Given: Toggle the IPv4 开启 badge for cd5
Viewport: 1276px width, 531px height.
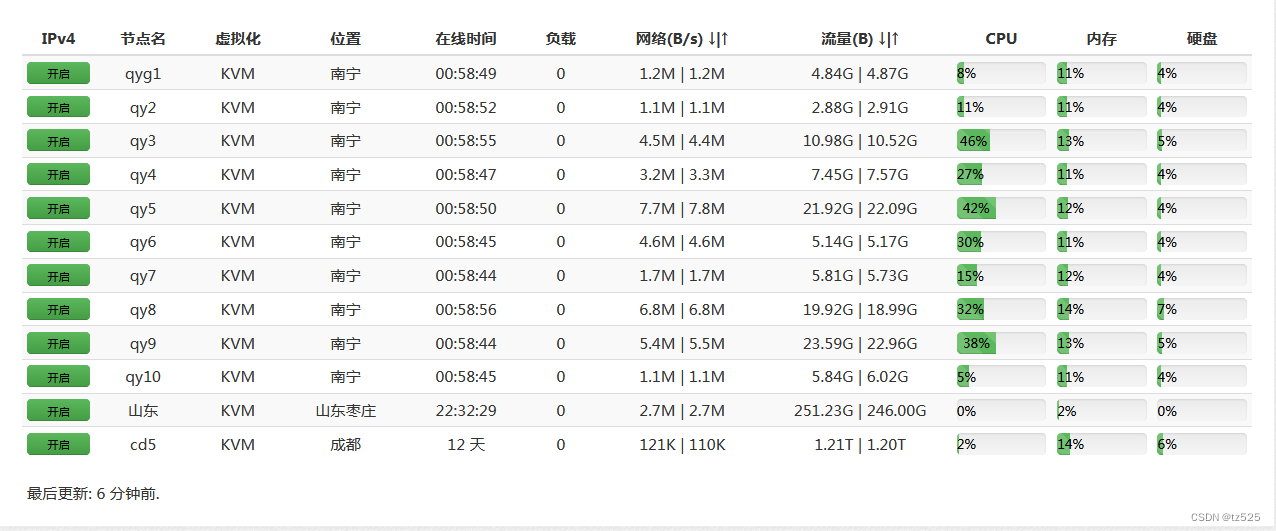Looking at the screenshot, I should coord(58,444).
